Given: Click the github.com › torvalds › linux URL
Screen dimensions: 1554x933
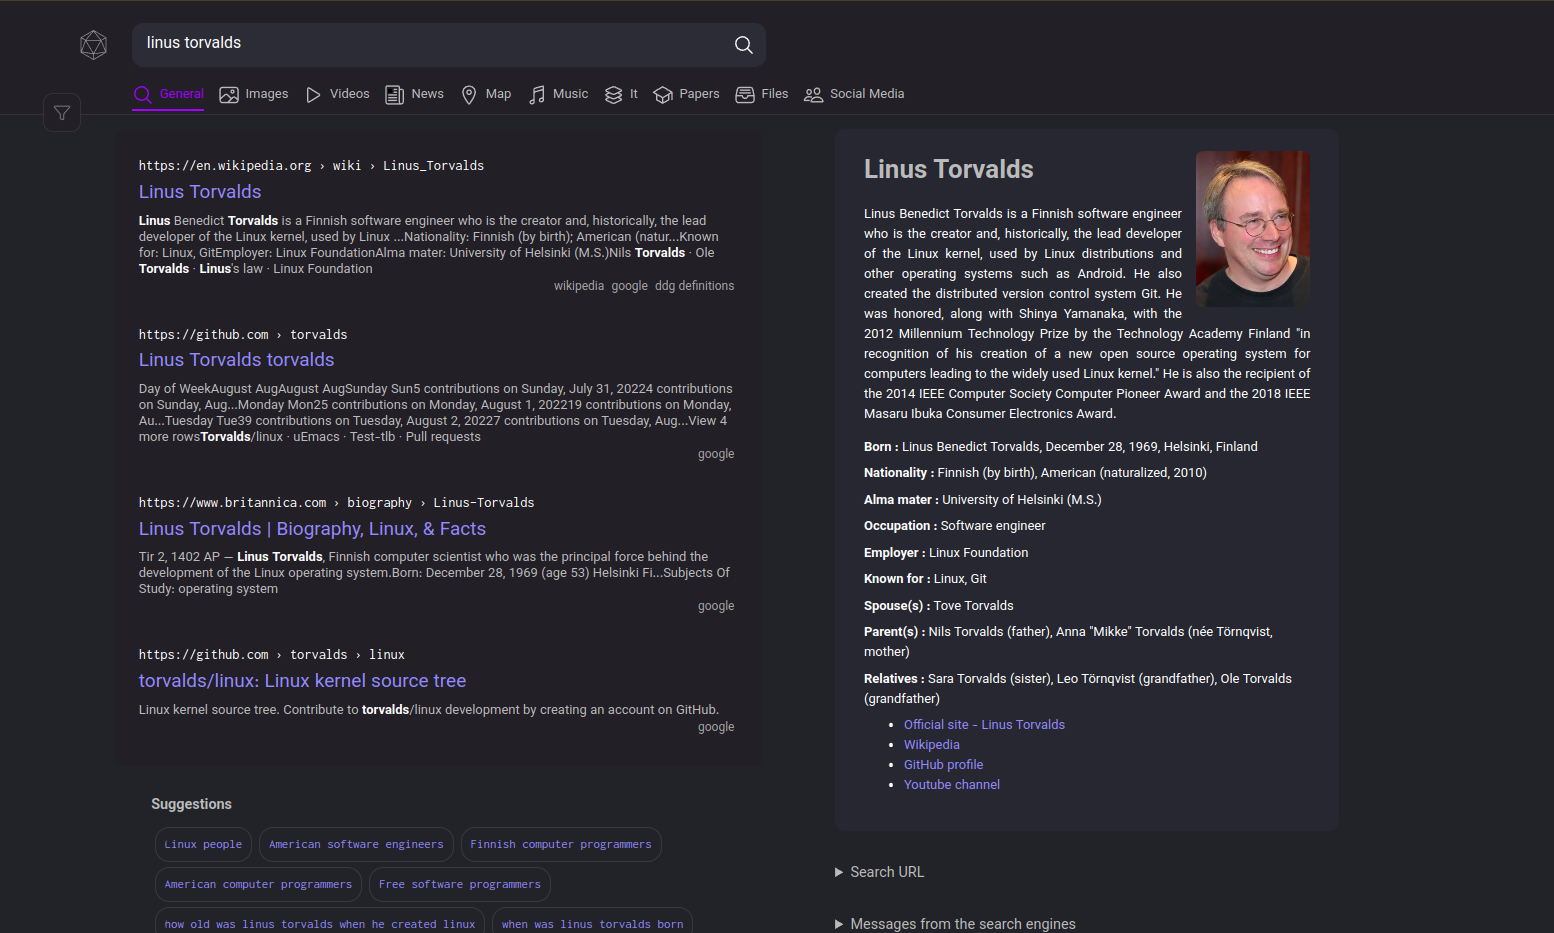Looking at the screenshot, I should tap(272, 655).
